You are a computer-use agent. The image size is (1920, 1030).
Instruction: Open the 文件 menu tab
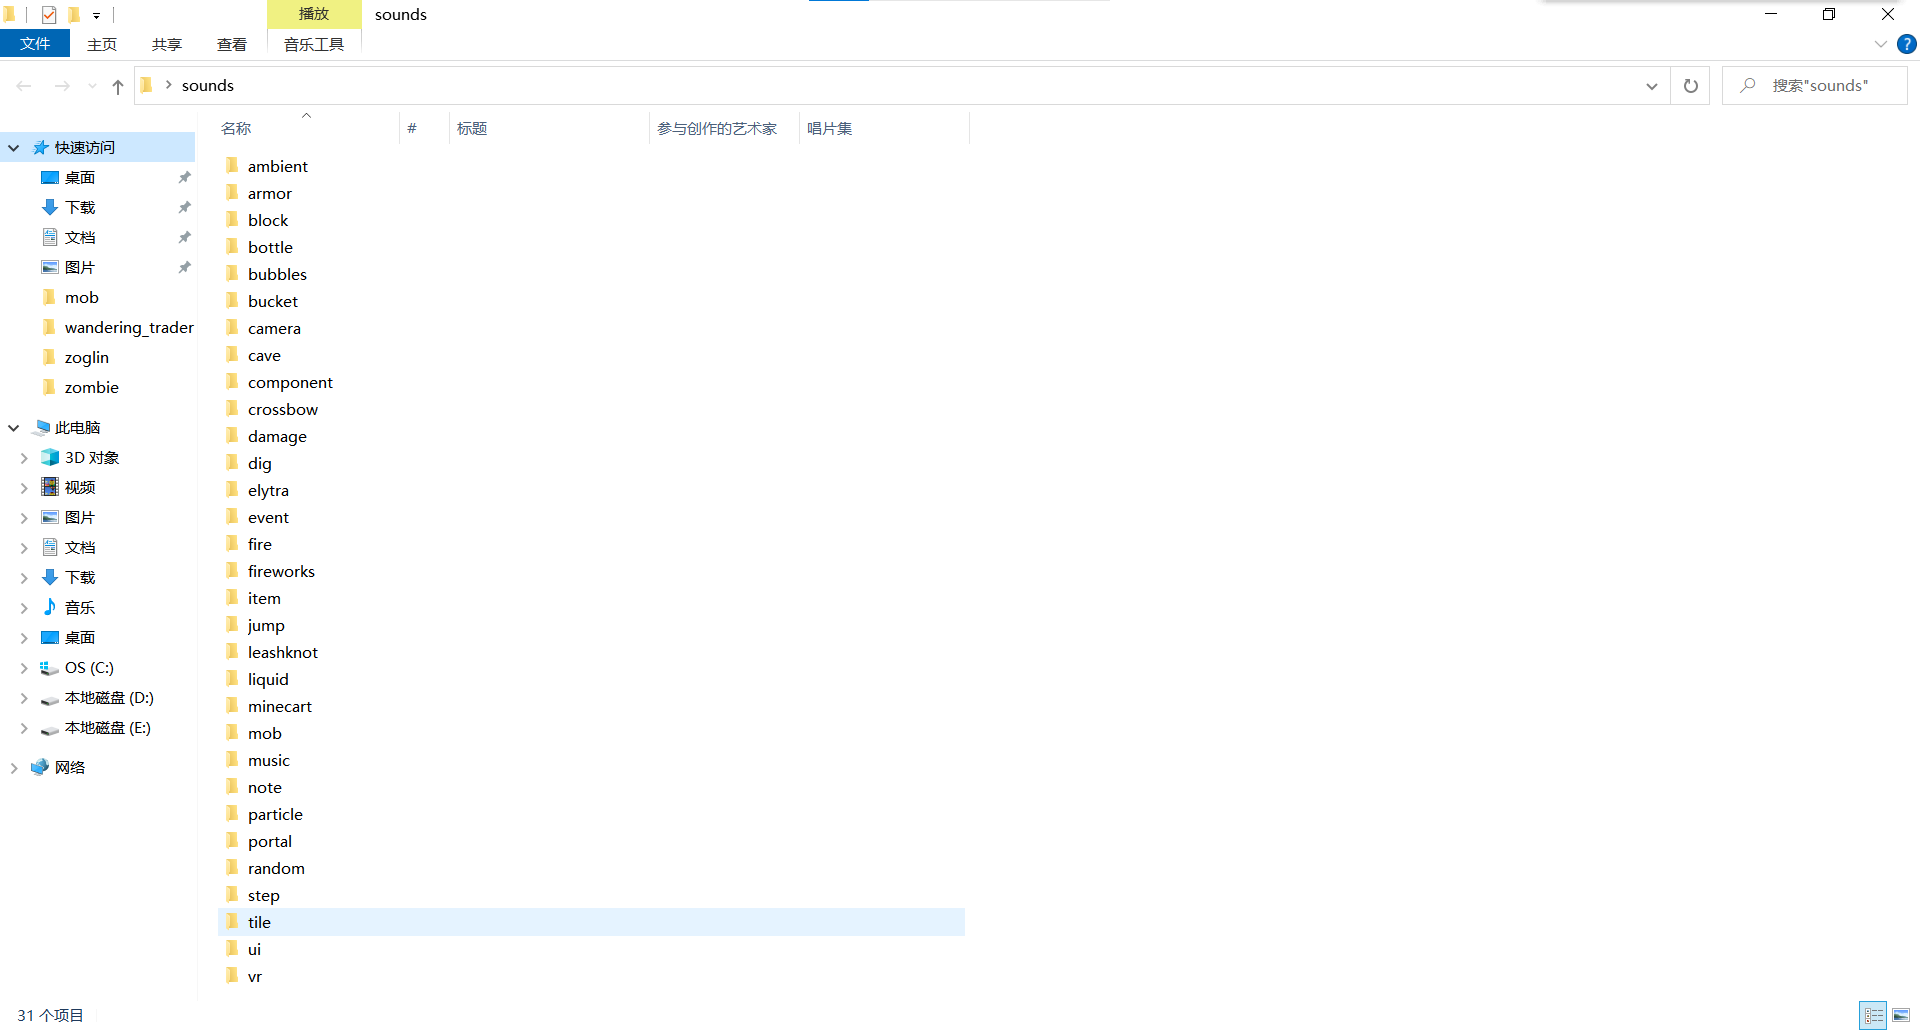point(35,44)
